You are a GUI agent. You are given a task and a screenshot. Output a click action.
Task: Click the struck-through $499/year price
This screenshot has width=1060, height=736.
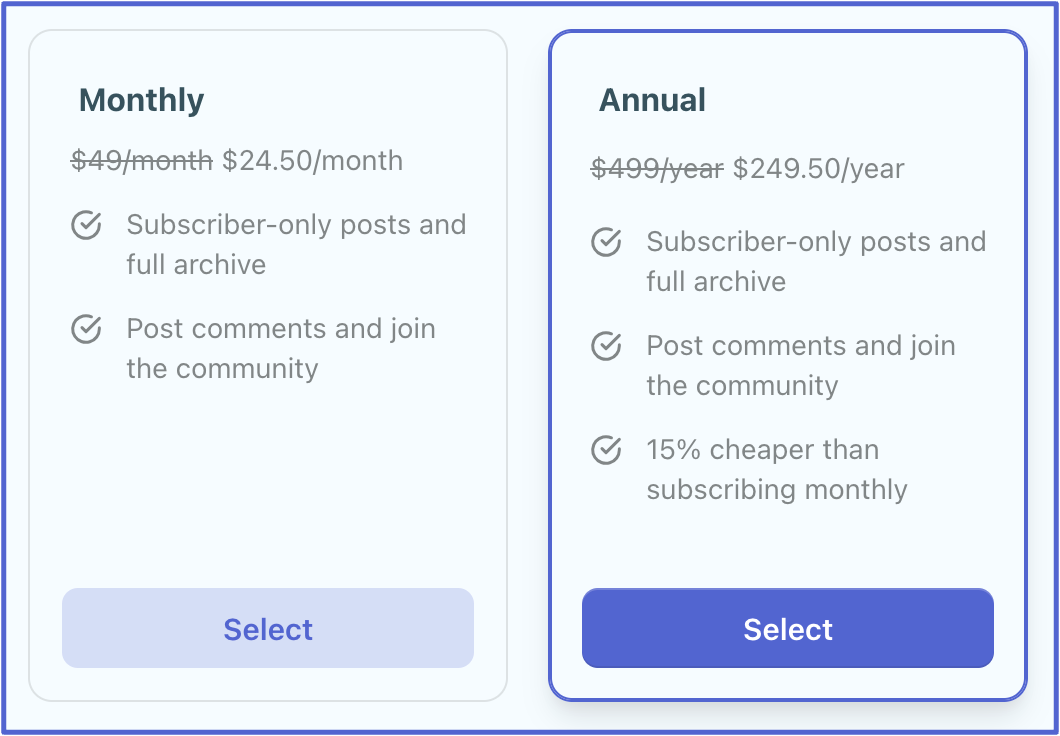[657, 168]
